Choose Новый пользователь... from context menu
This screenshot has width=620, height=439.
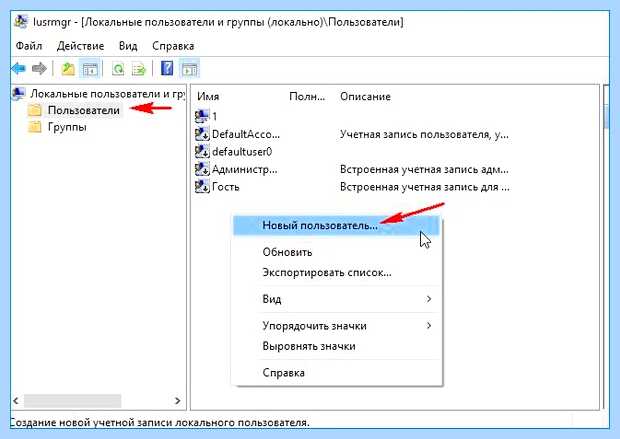tap(336, 226)
